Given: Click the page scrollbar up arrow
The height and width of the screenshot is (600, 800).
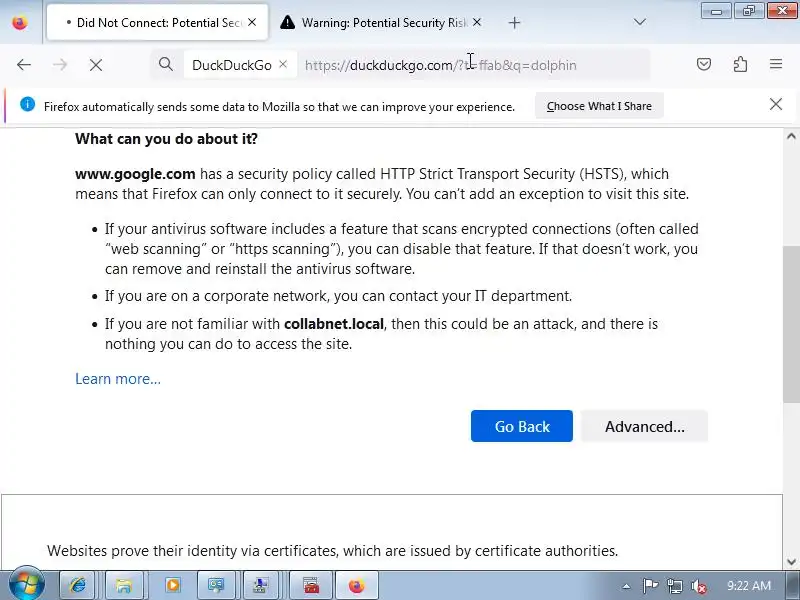Looking at the screenshot, I should 791,136.
